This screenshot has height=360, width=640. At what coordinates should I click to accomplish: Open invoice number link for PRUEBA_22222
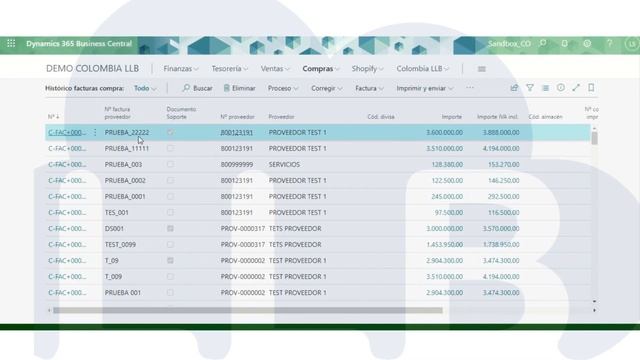67,132
